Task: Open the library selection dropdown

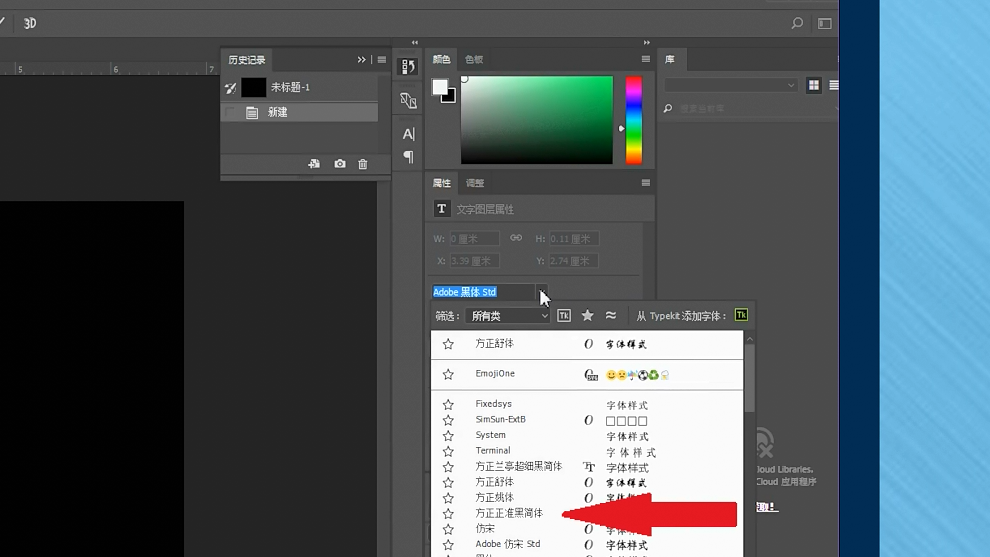Action: click(731, 85)
